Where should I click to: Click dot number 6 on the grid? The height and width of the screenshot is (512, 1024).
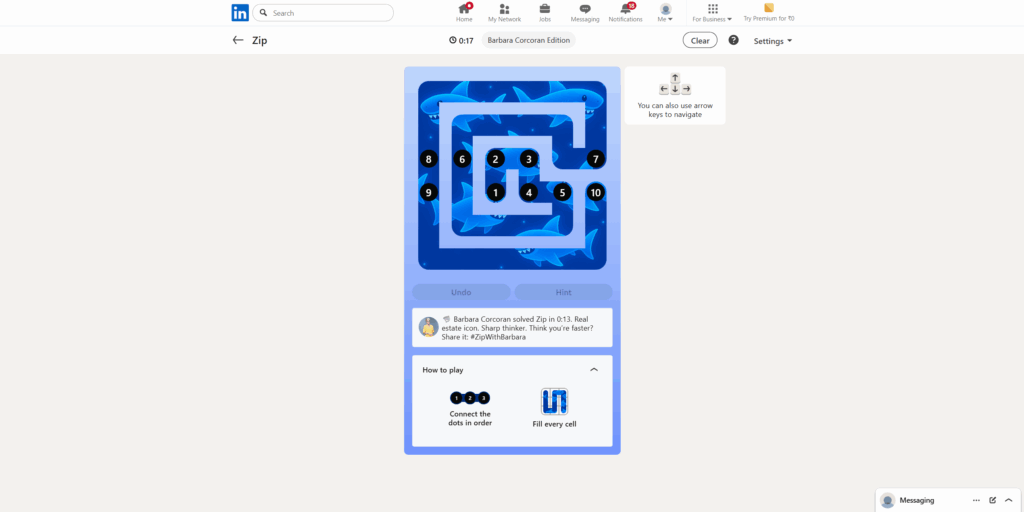pyautogui.click(x=462, y=159)
